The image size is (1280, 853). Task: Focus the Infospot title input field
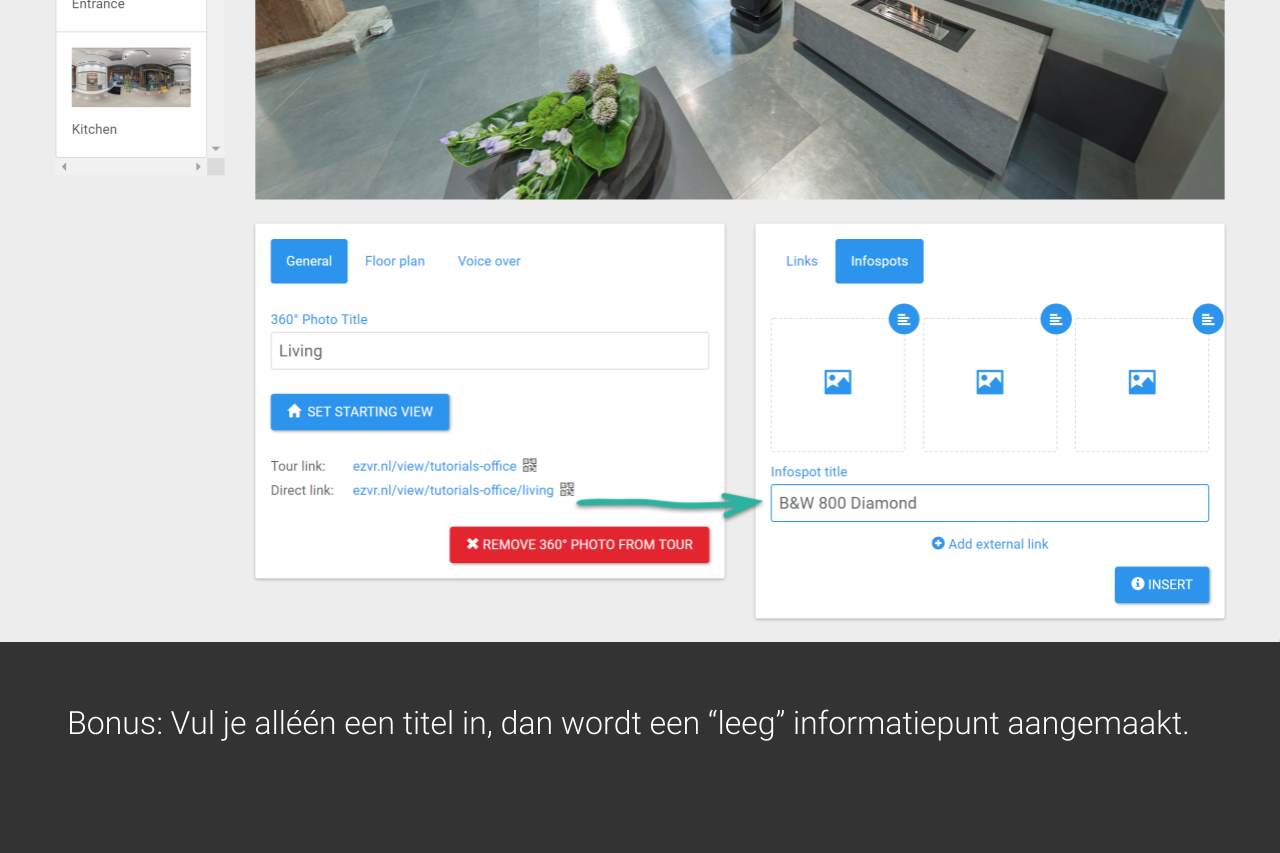click(989, 503)
